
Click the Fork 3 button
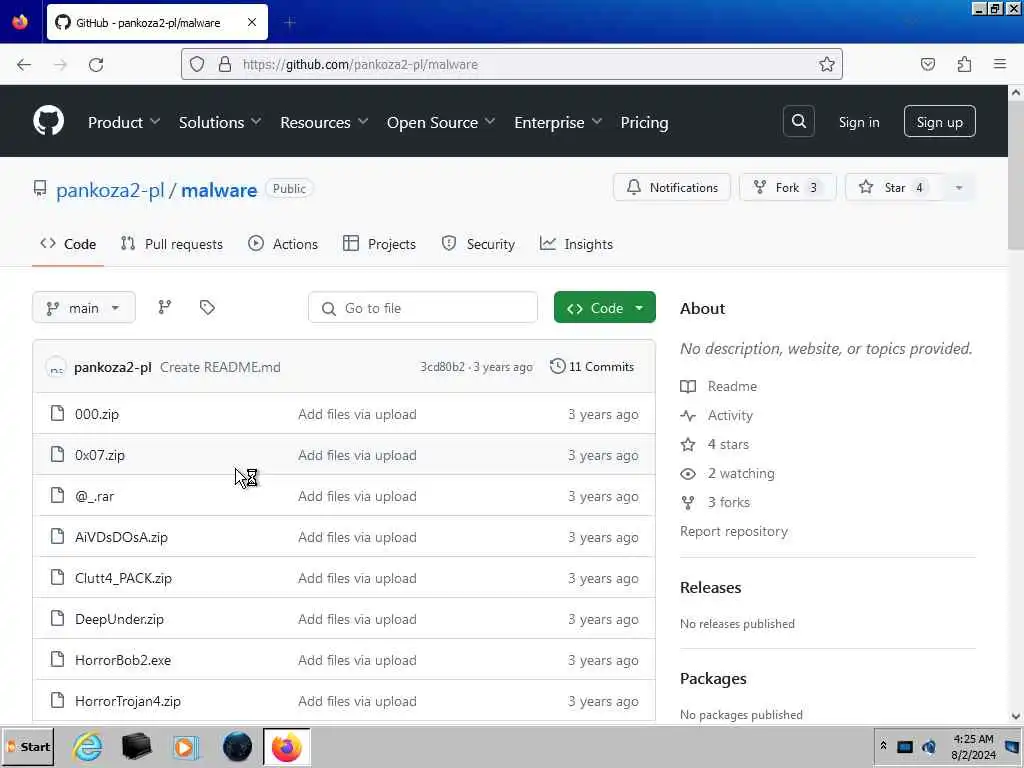point(787,187)
